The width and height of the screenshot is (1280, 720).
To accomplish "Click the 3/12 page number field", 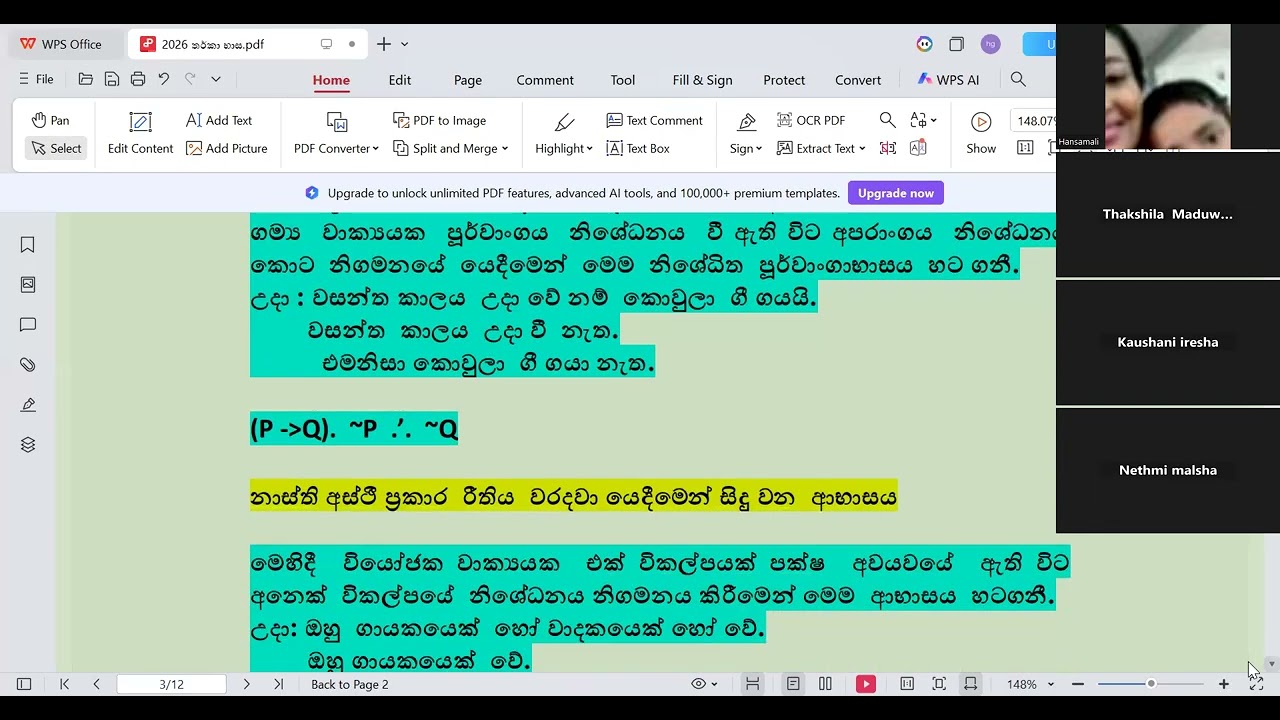I will tap(171, 684).
